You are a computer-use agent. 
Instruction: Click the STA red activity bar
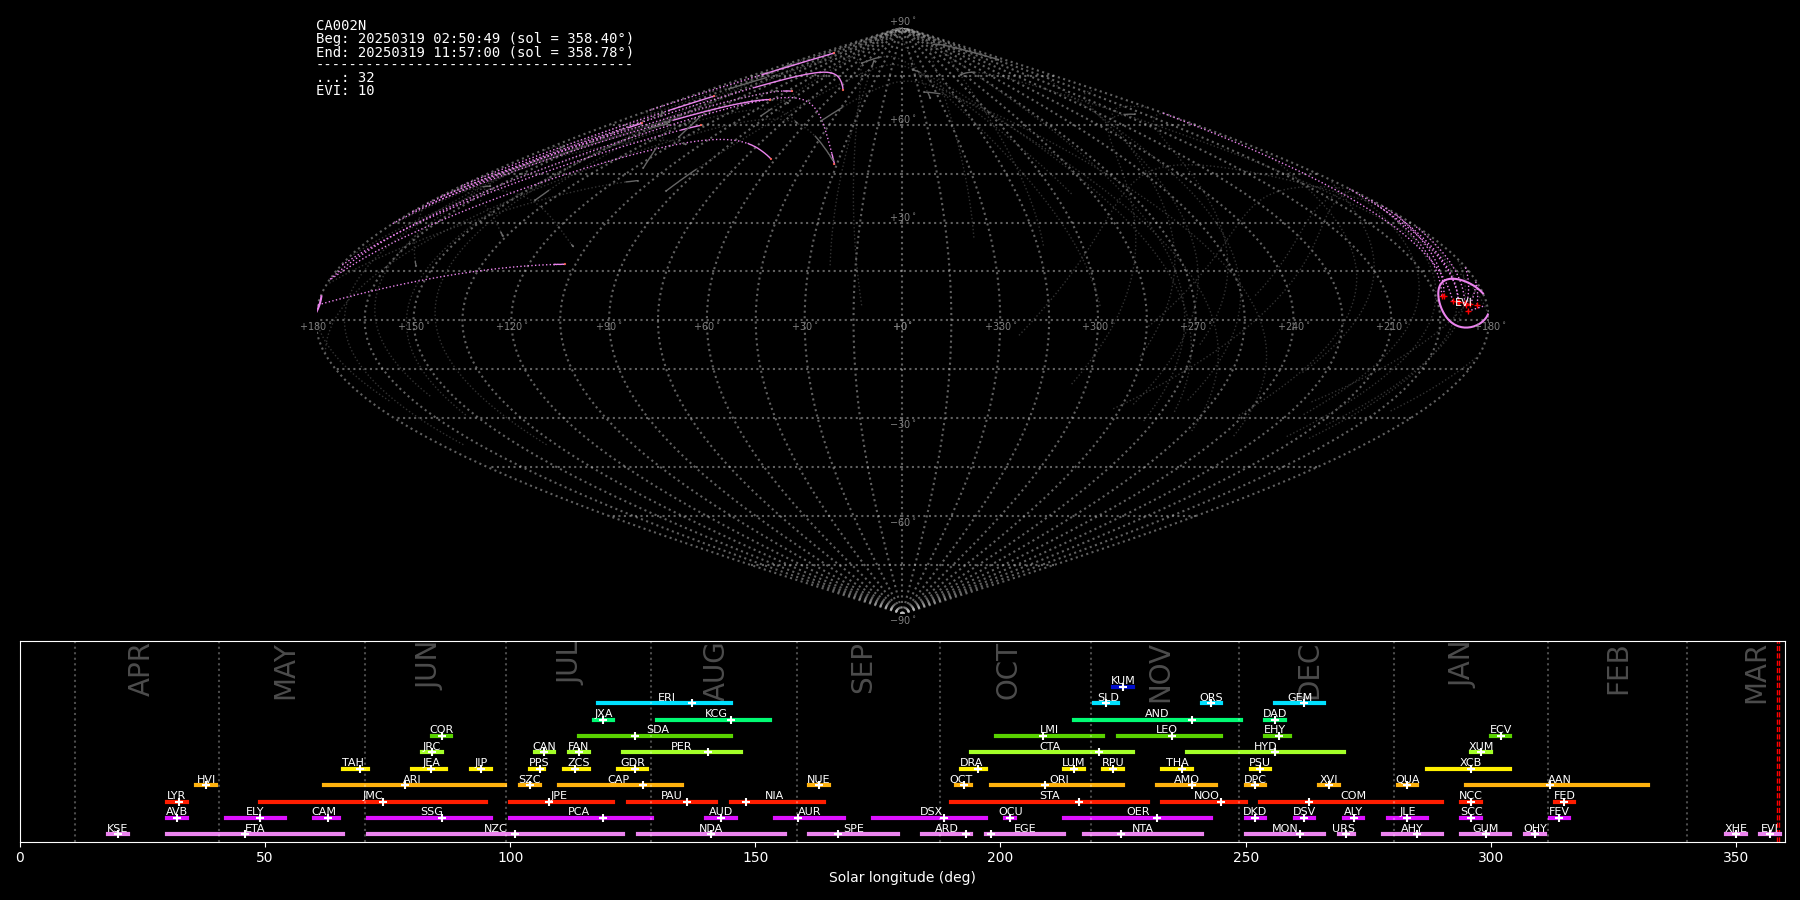[x=1049, y=801]
